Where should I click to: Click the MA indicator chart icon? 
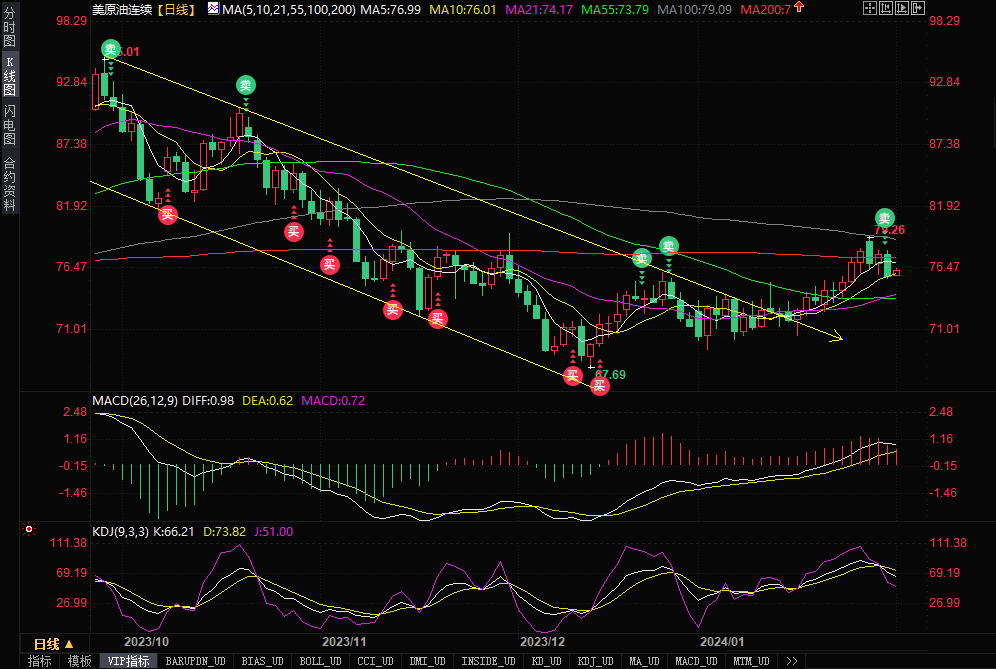click(213, 9)
